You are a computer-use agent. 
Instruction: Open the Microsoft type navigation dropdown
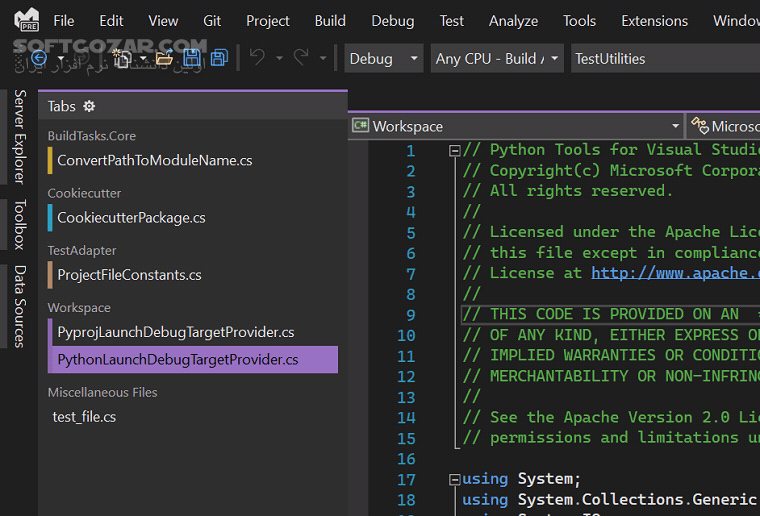coord(723,126)
